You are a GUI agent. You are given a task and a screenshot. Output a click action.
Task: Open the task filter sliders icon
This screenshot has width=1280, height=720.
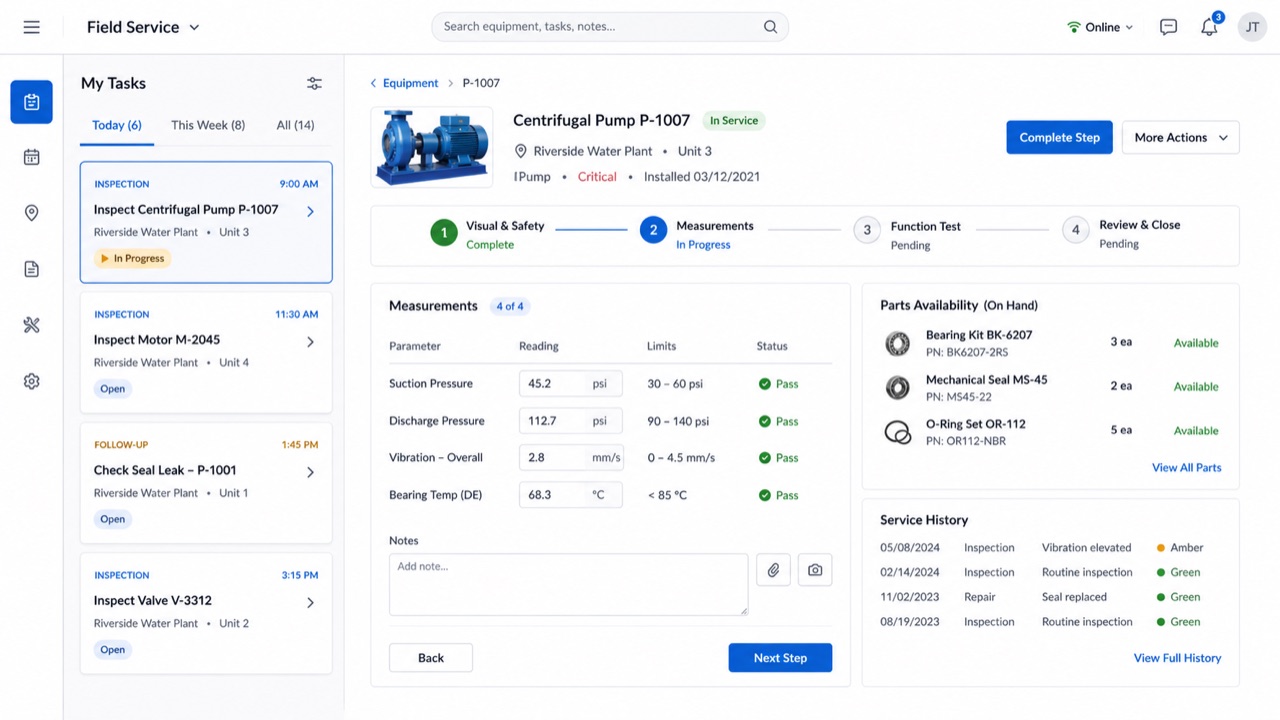click(314, 84)
